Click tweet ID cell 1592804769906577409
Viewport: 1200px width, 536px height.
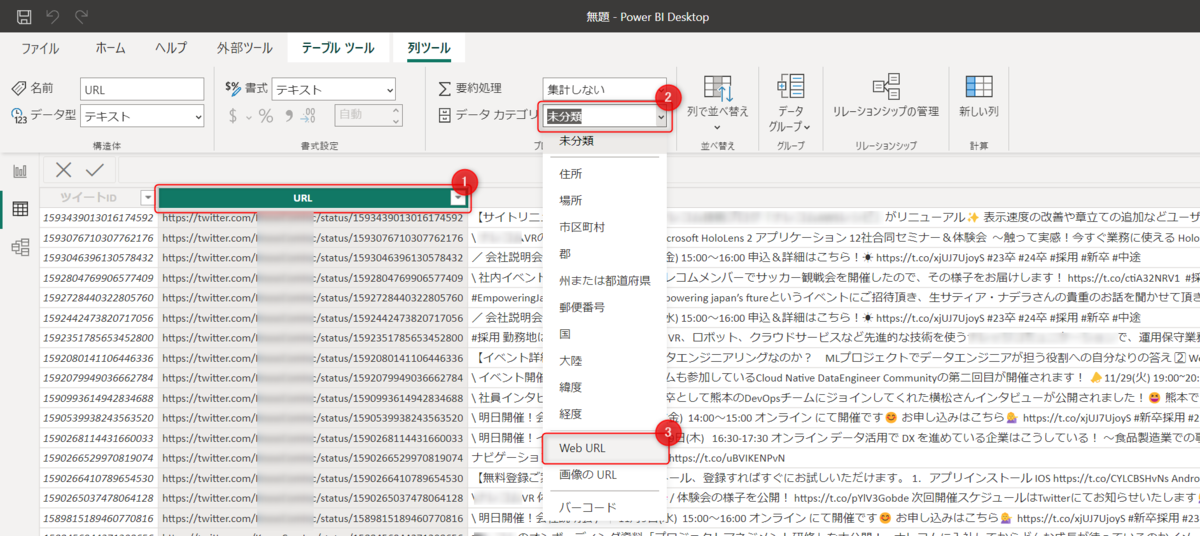[98, 278]
